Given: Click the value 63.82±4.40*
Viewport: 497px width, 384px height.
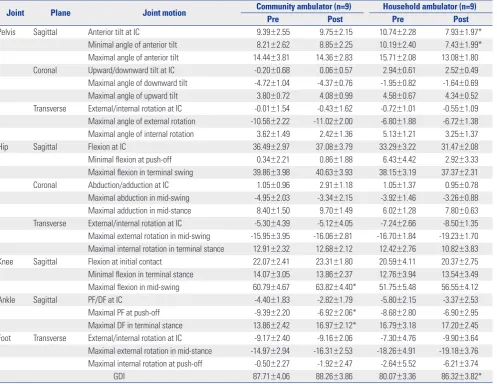Looking at the screenshot, I should click(336, 287).
